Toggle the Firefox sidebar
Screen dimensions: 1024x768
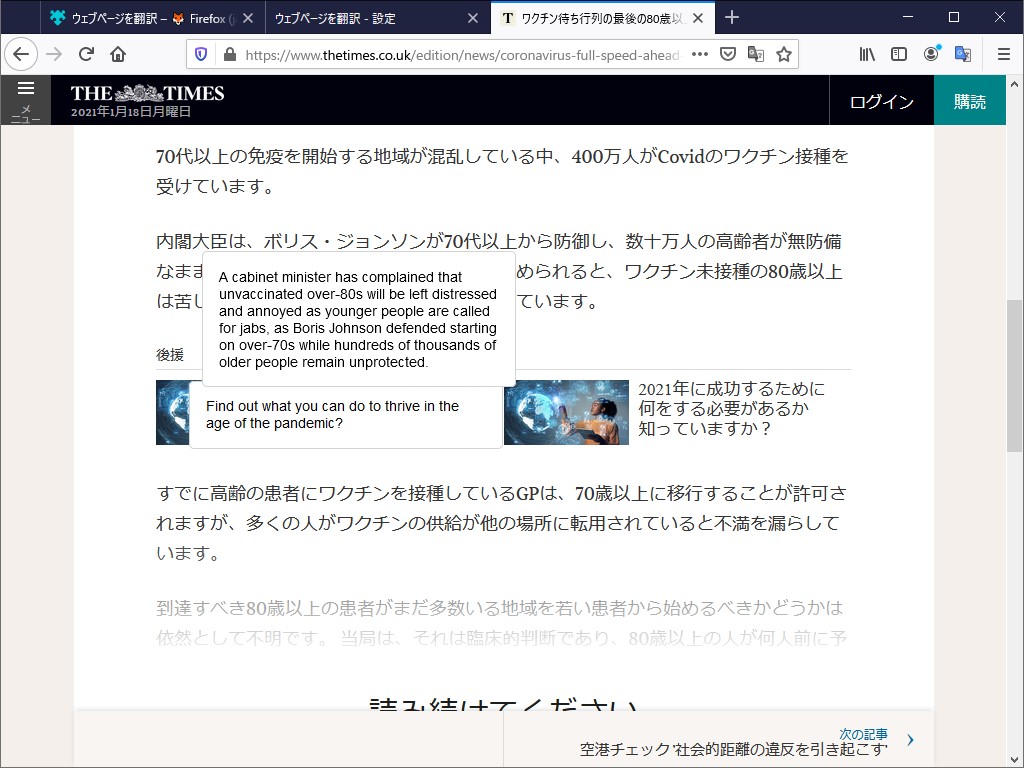898,54
